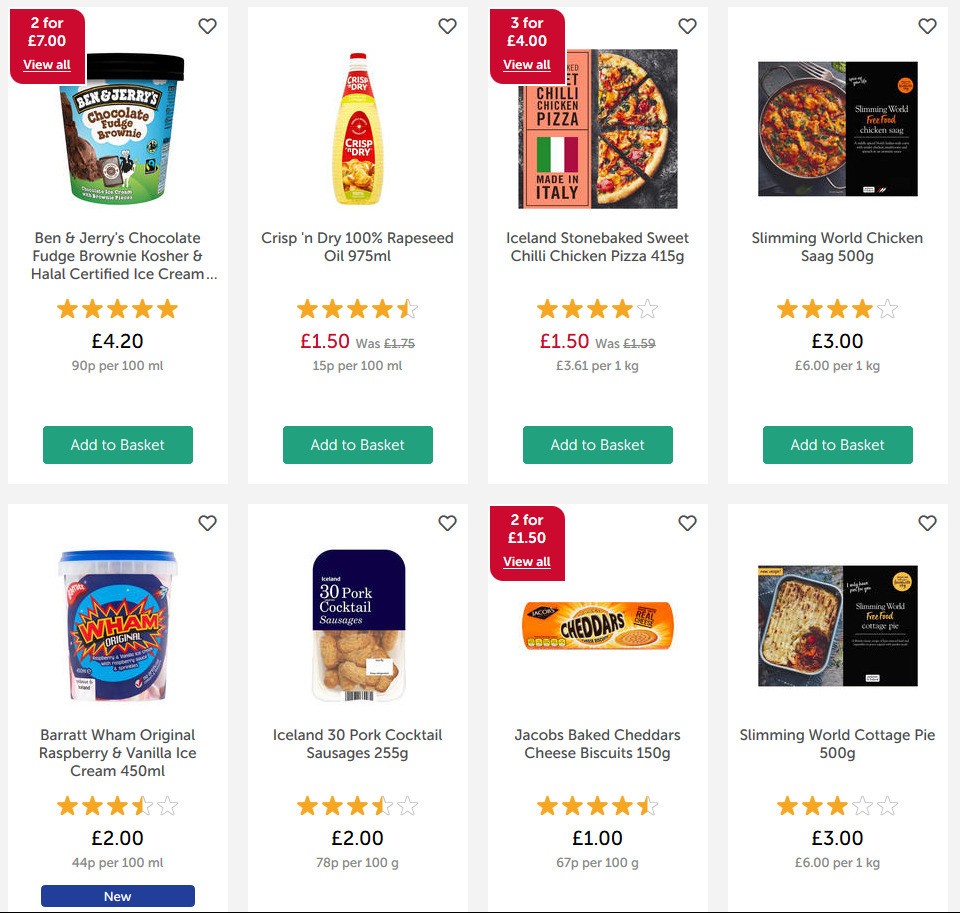
Task: Click the heart icon on Slimming World Cottage Pie
Action: pos(928,523)
